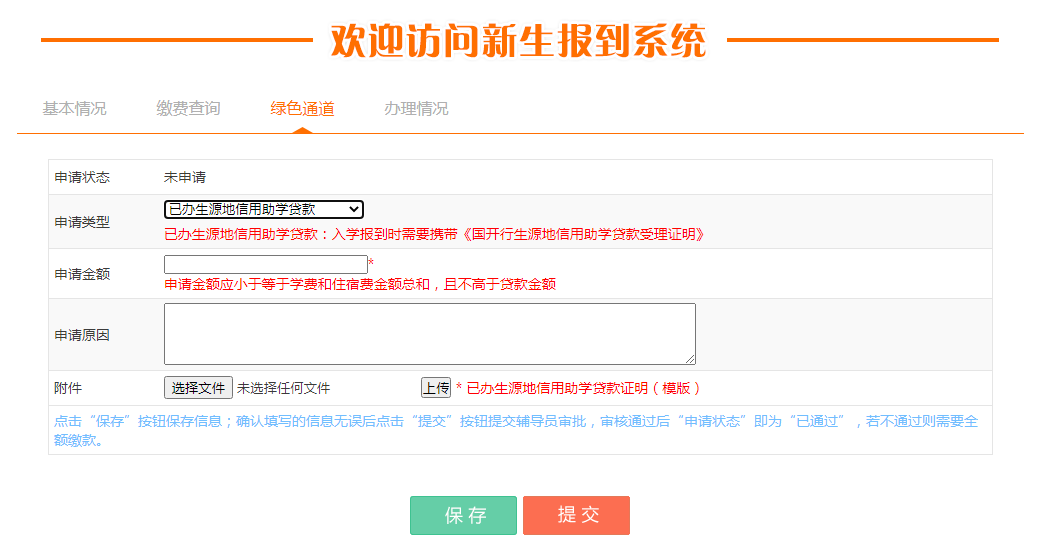Click the 申请金额 label
Image resolution: width=1046 pixels, height=541 pixels.
pyautogui.click(x=82, y=274)
